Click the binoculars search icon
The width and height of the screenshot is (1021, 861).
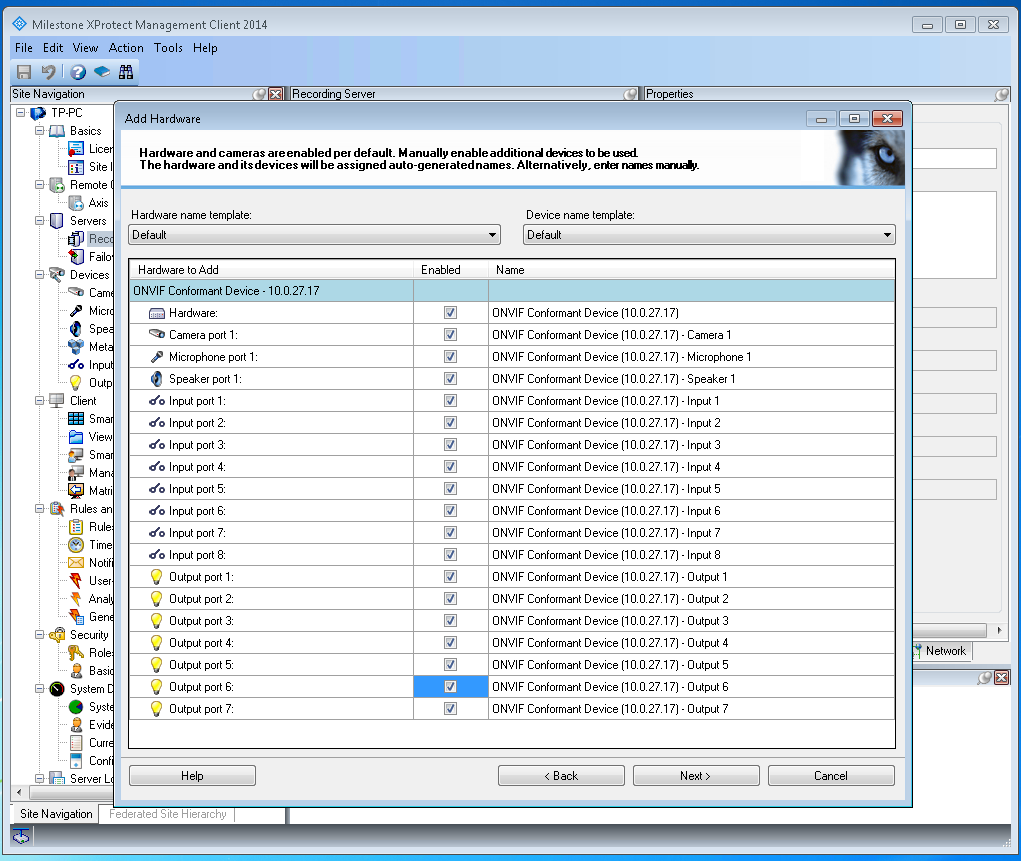point(126,72)
